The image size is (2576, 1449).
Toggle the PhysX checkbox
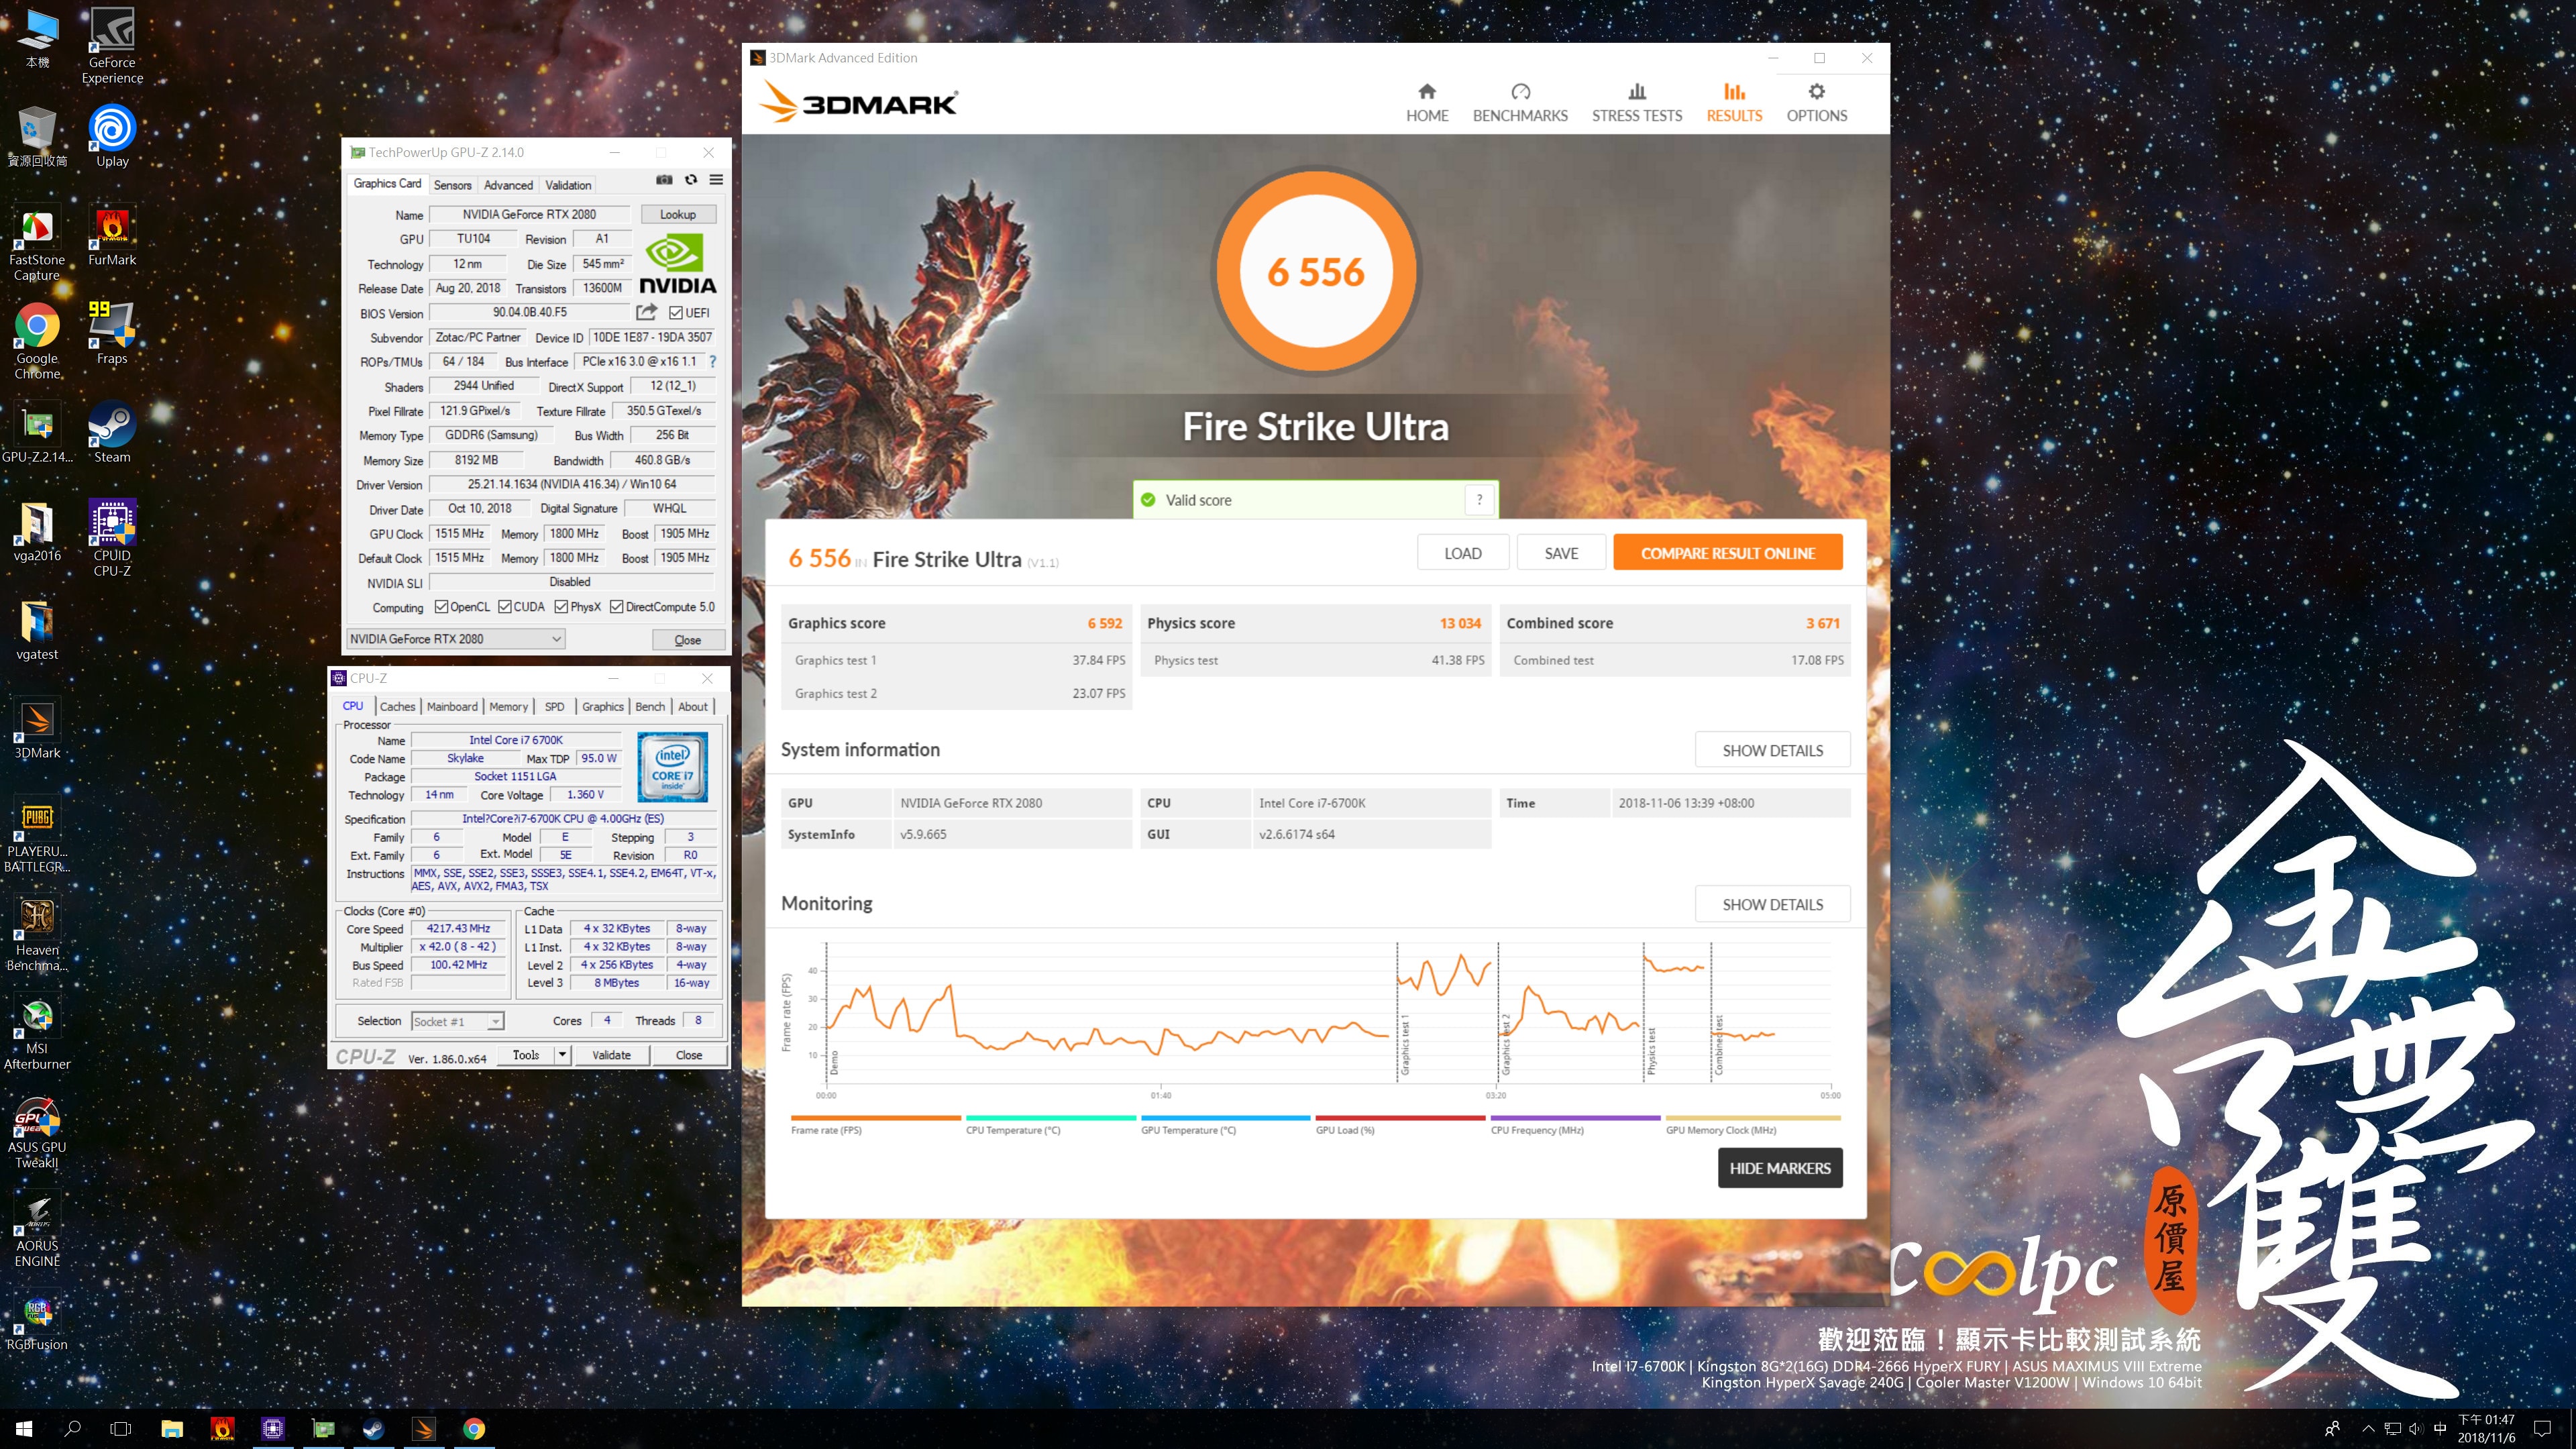pyautogui.click(x=562, y=607)
